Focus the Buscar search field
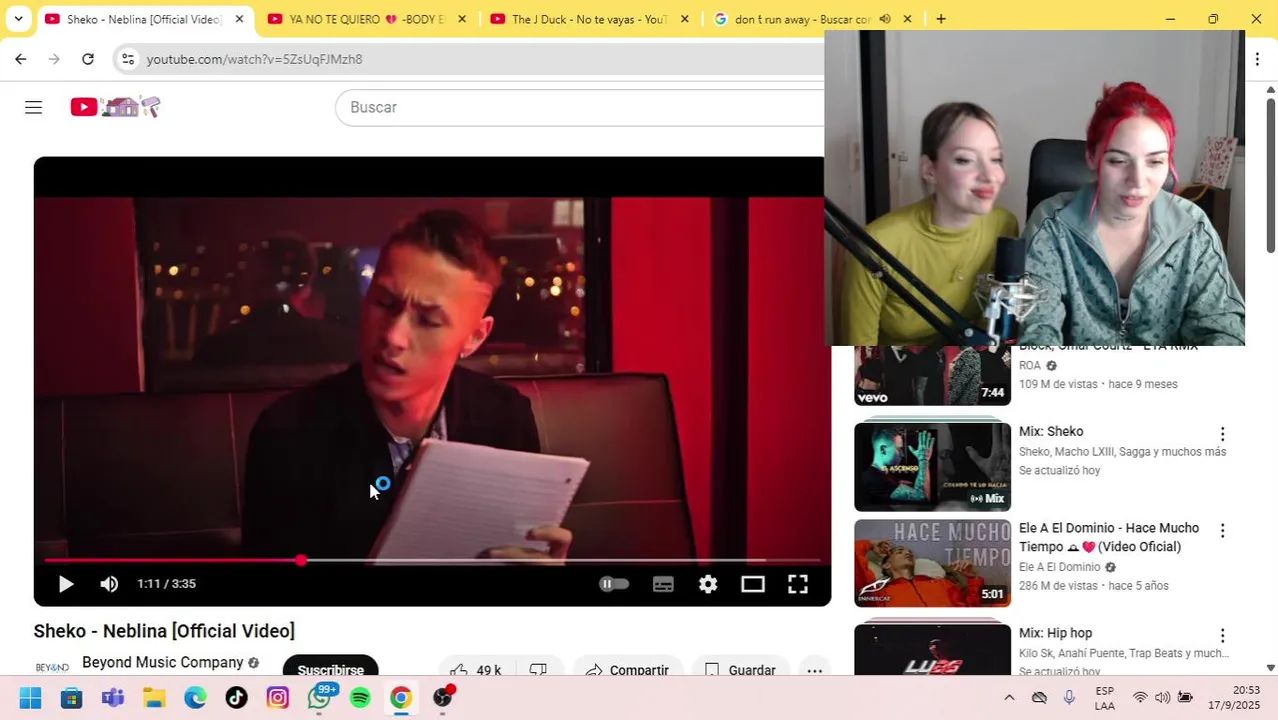The width and height of the screenshot is (1278, 720). pyautogui.click(x=580, y=107)
